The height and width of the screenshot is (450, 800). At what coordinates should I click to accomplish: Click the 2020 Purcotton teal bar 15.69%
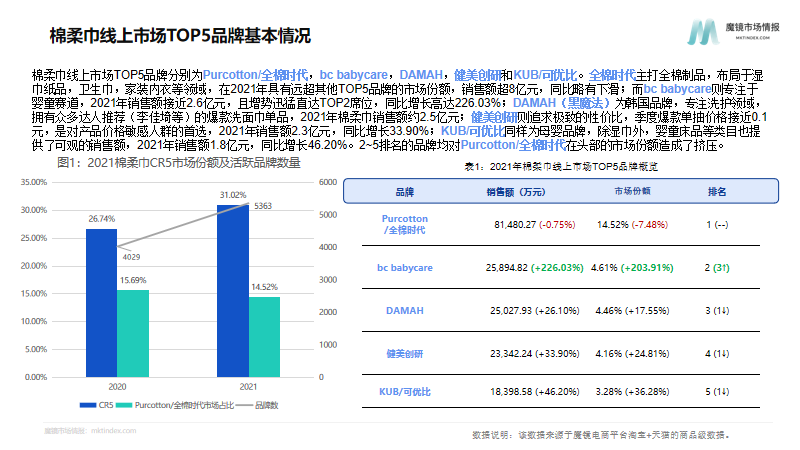(x=133, y=334)
